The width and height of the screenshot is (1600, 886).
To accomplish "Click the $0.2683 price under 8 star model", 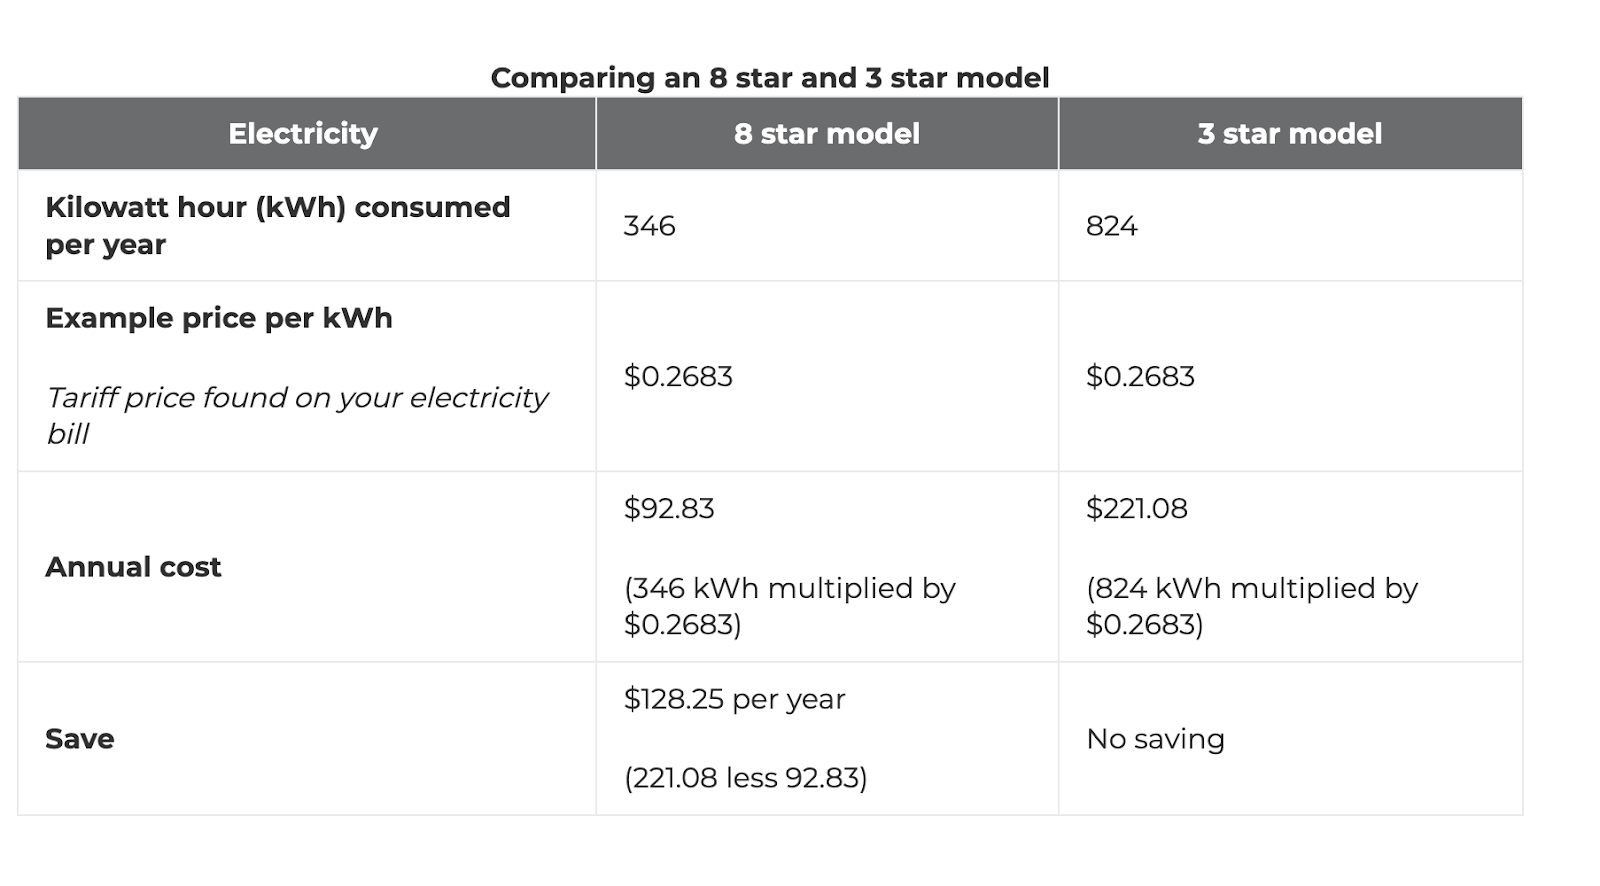I will (x=678, y=377).
